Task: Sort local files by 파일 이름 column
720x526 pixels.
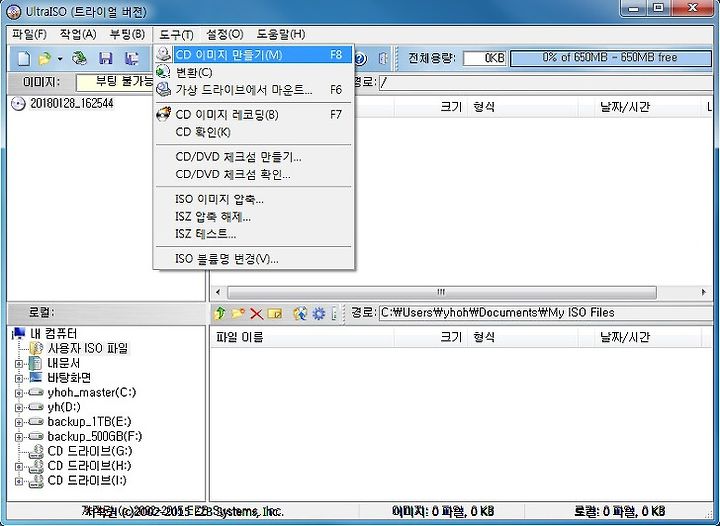Action: 302,337
